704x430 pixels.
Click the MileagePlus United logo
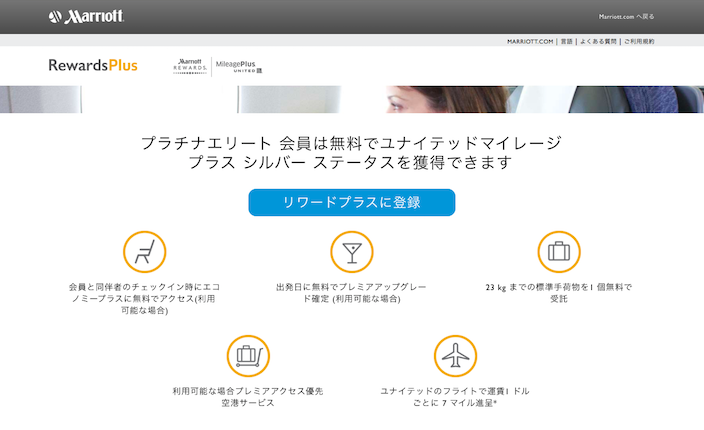coord(238,66)
